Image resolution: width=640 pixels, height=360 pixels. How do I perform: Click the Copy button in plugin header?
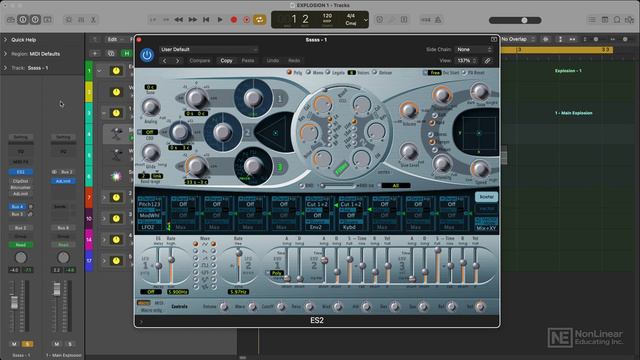[227, 60]
